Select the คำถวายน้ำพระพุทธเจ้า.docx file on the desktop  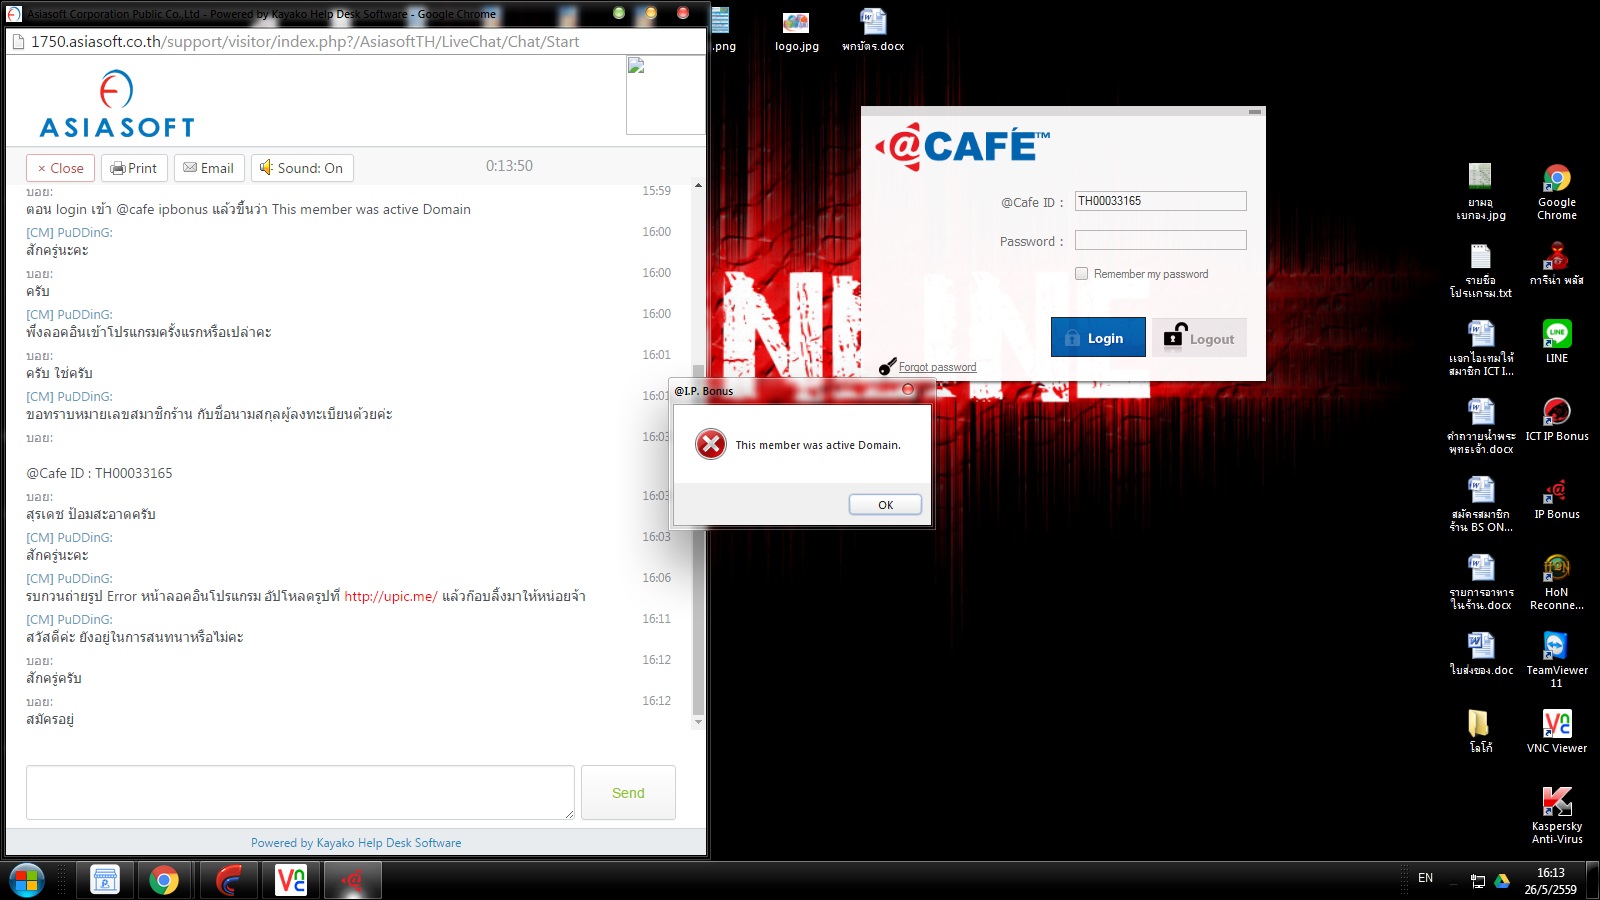click(x=1481, y=426)
